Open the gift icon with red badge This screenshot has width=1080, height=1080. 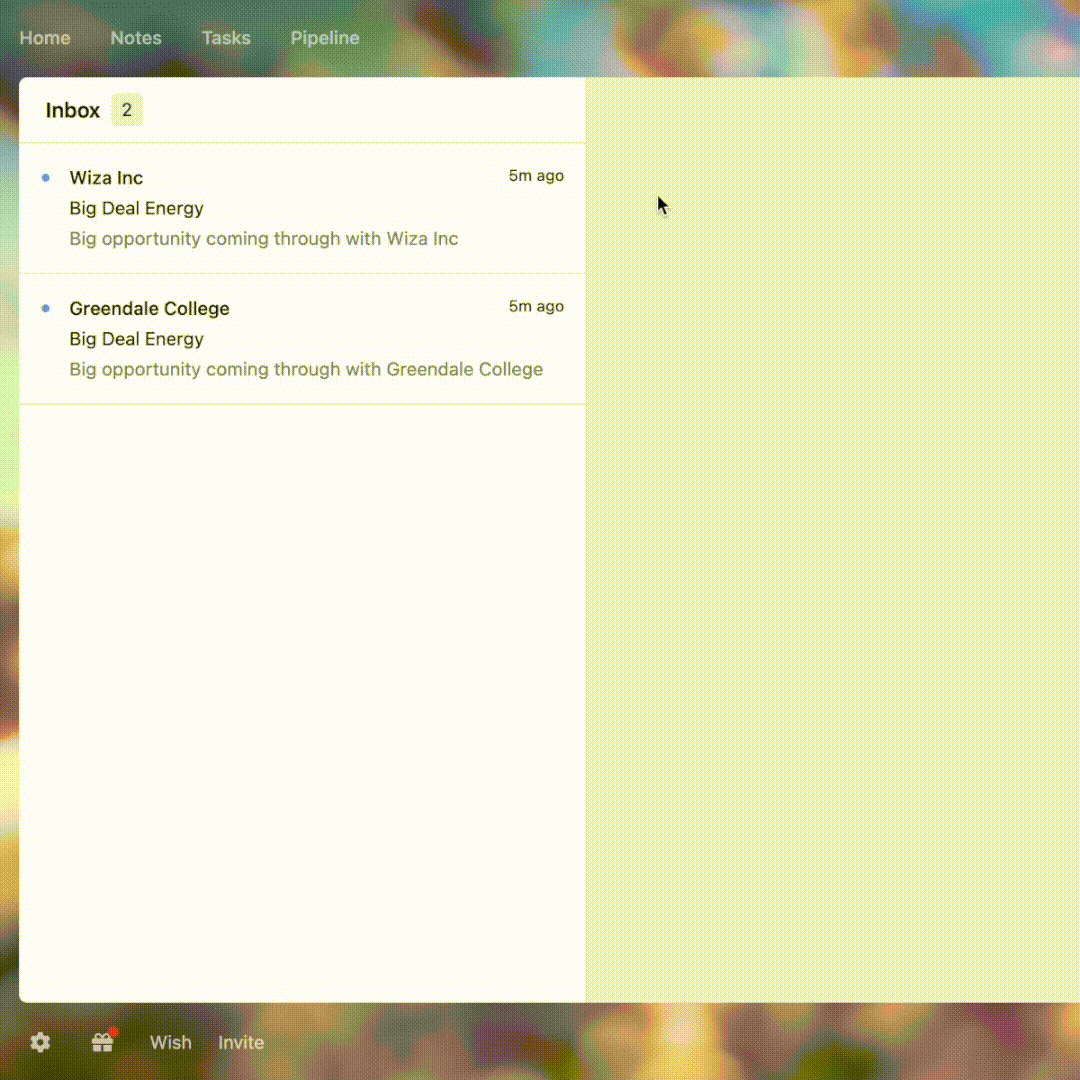(103, 1041)
